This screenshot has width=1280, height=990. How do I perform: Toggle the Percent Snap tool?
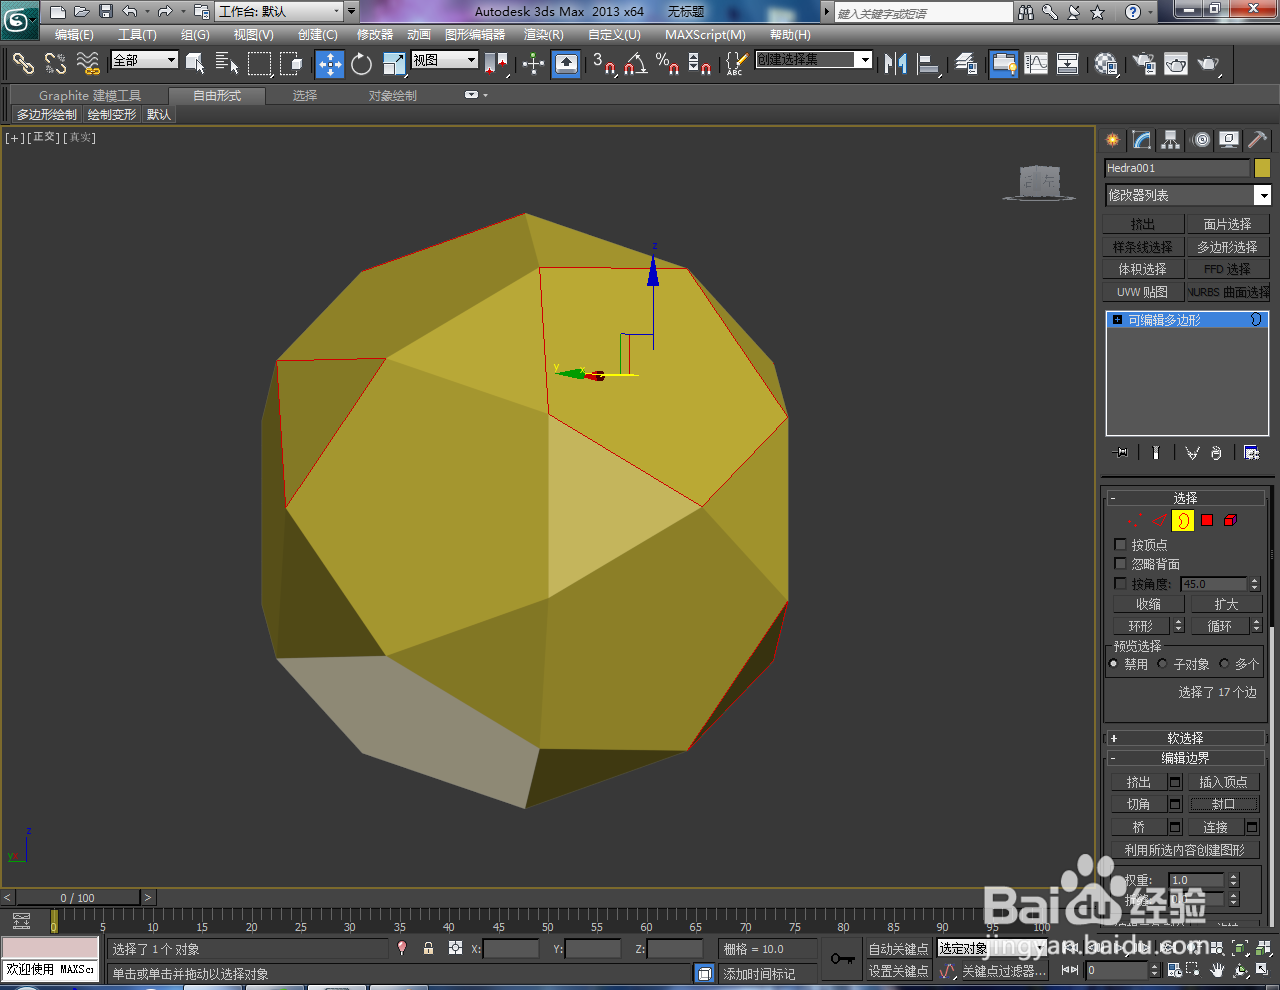click(668, 64)
